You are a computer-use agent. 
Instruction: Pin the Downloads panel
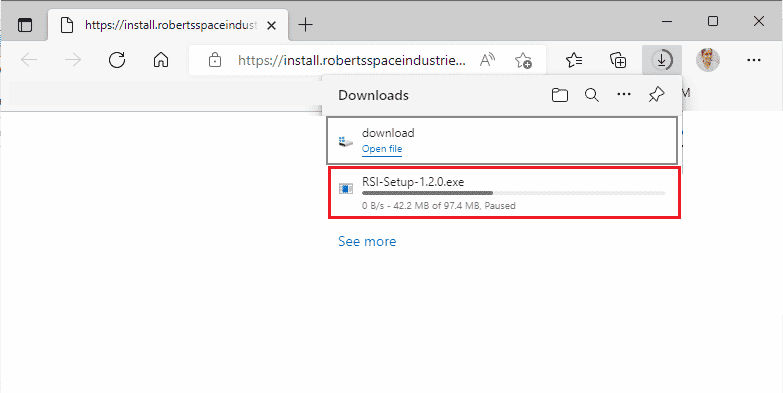pyautogui.click(x=656, y=95)
